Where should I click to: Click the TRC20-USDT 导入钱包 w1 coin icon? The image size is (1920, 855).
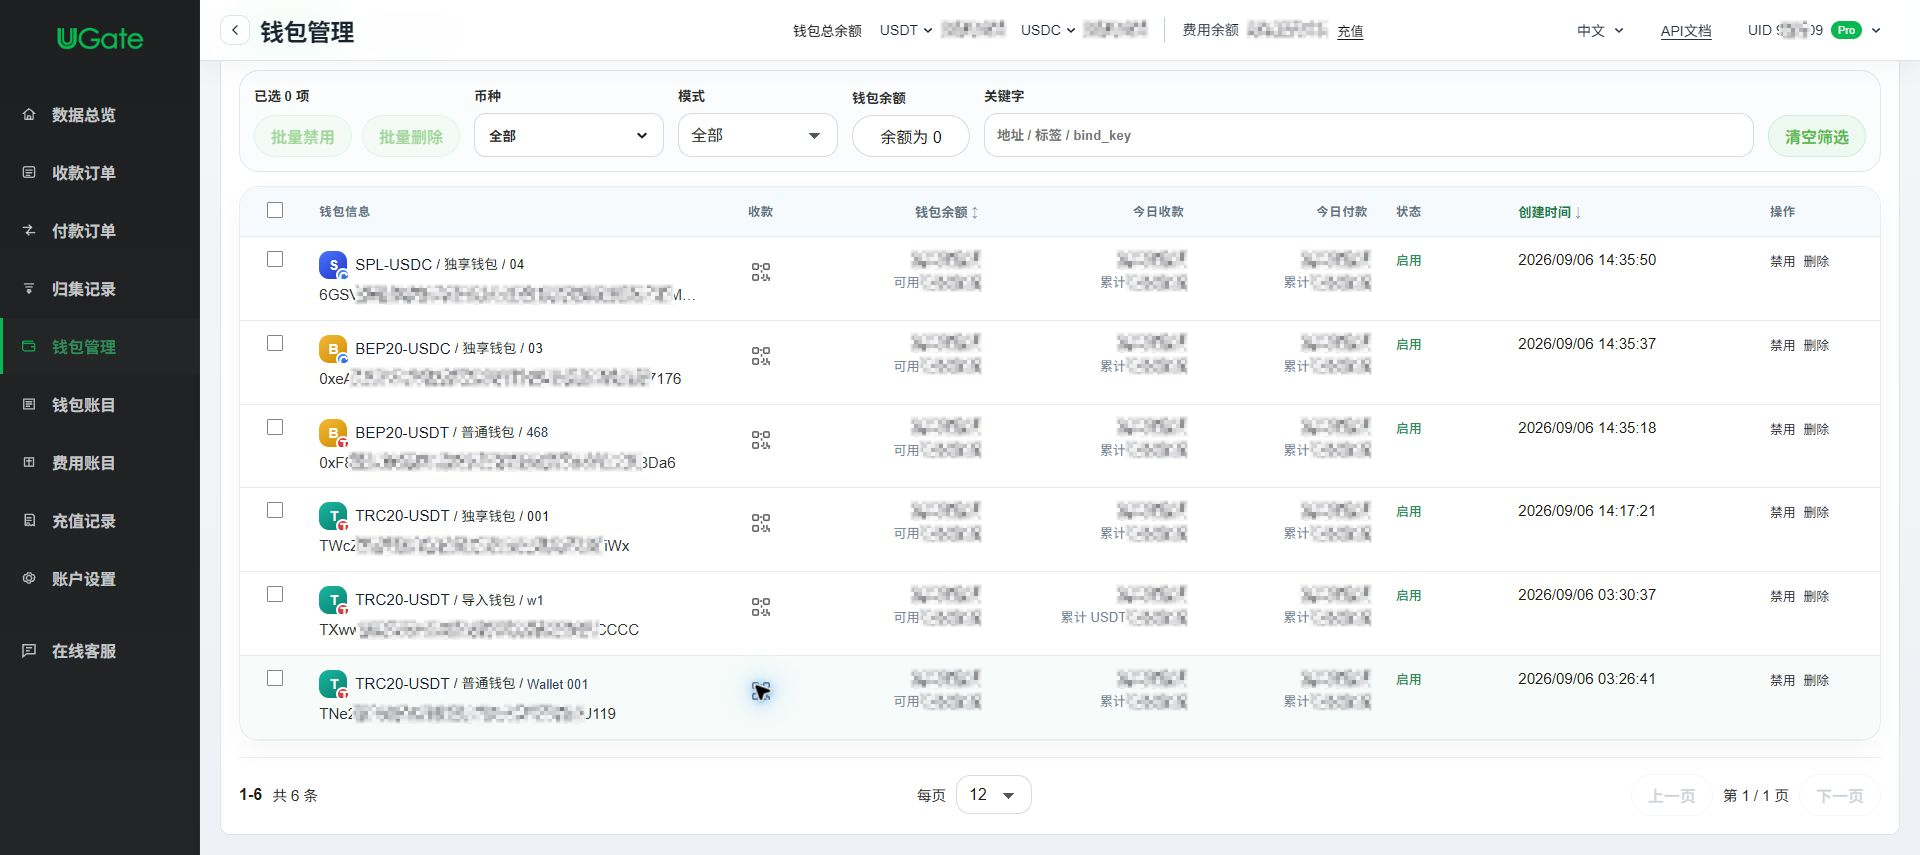click(x=333, y=600)
